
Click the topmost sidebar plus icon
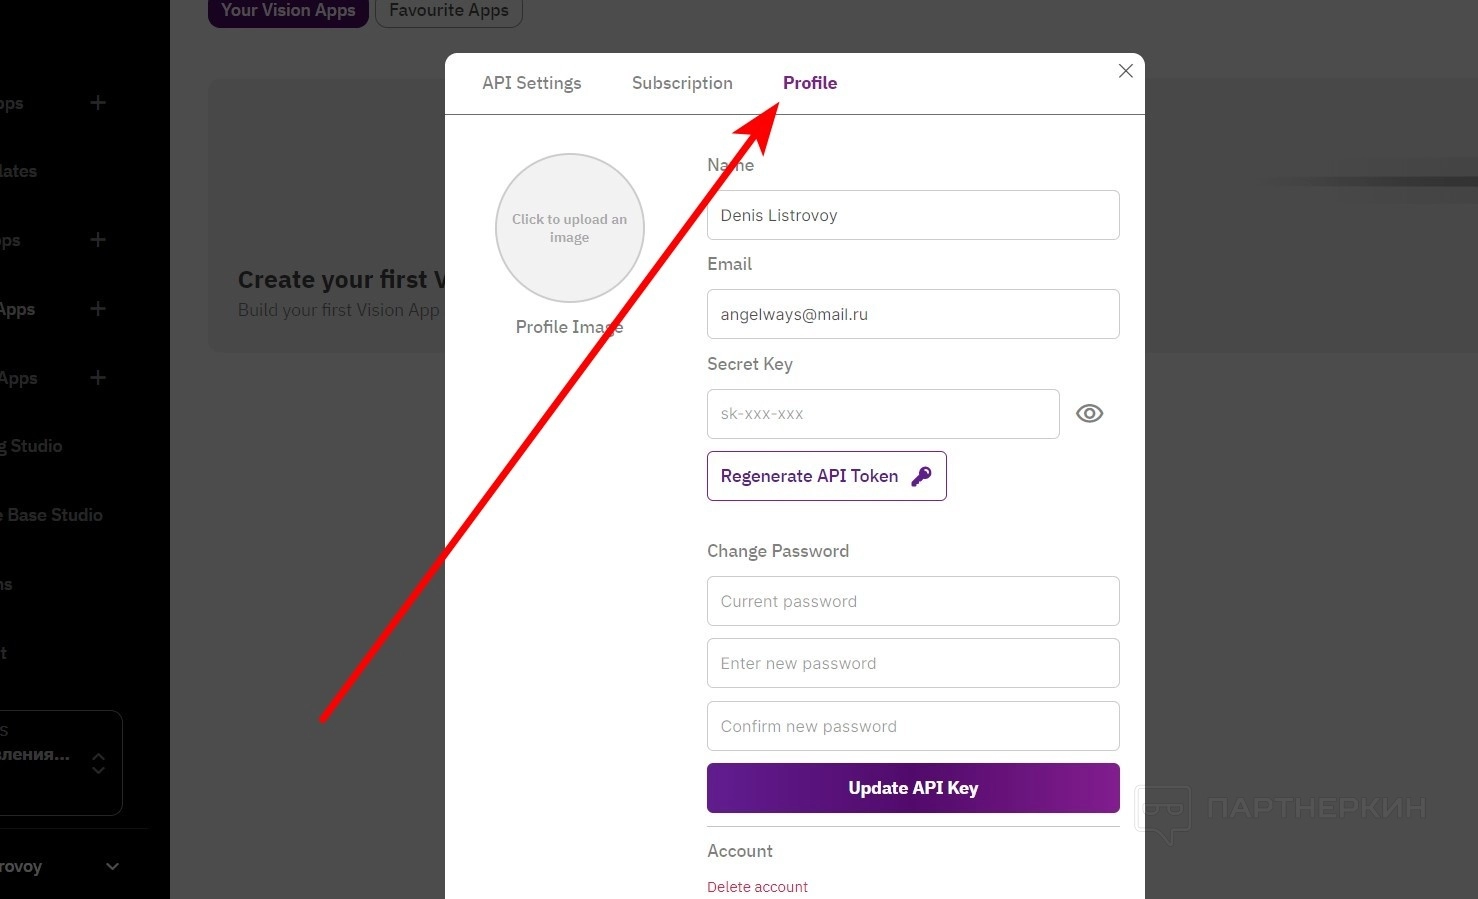[x=98, y=103]
